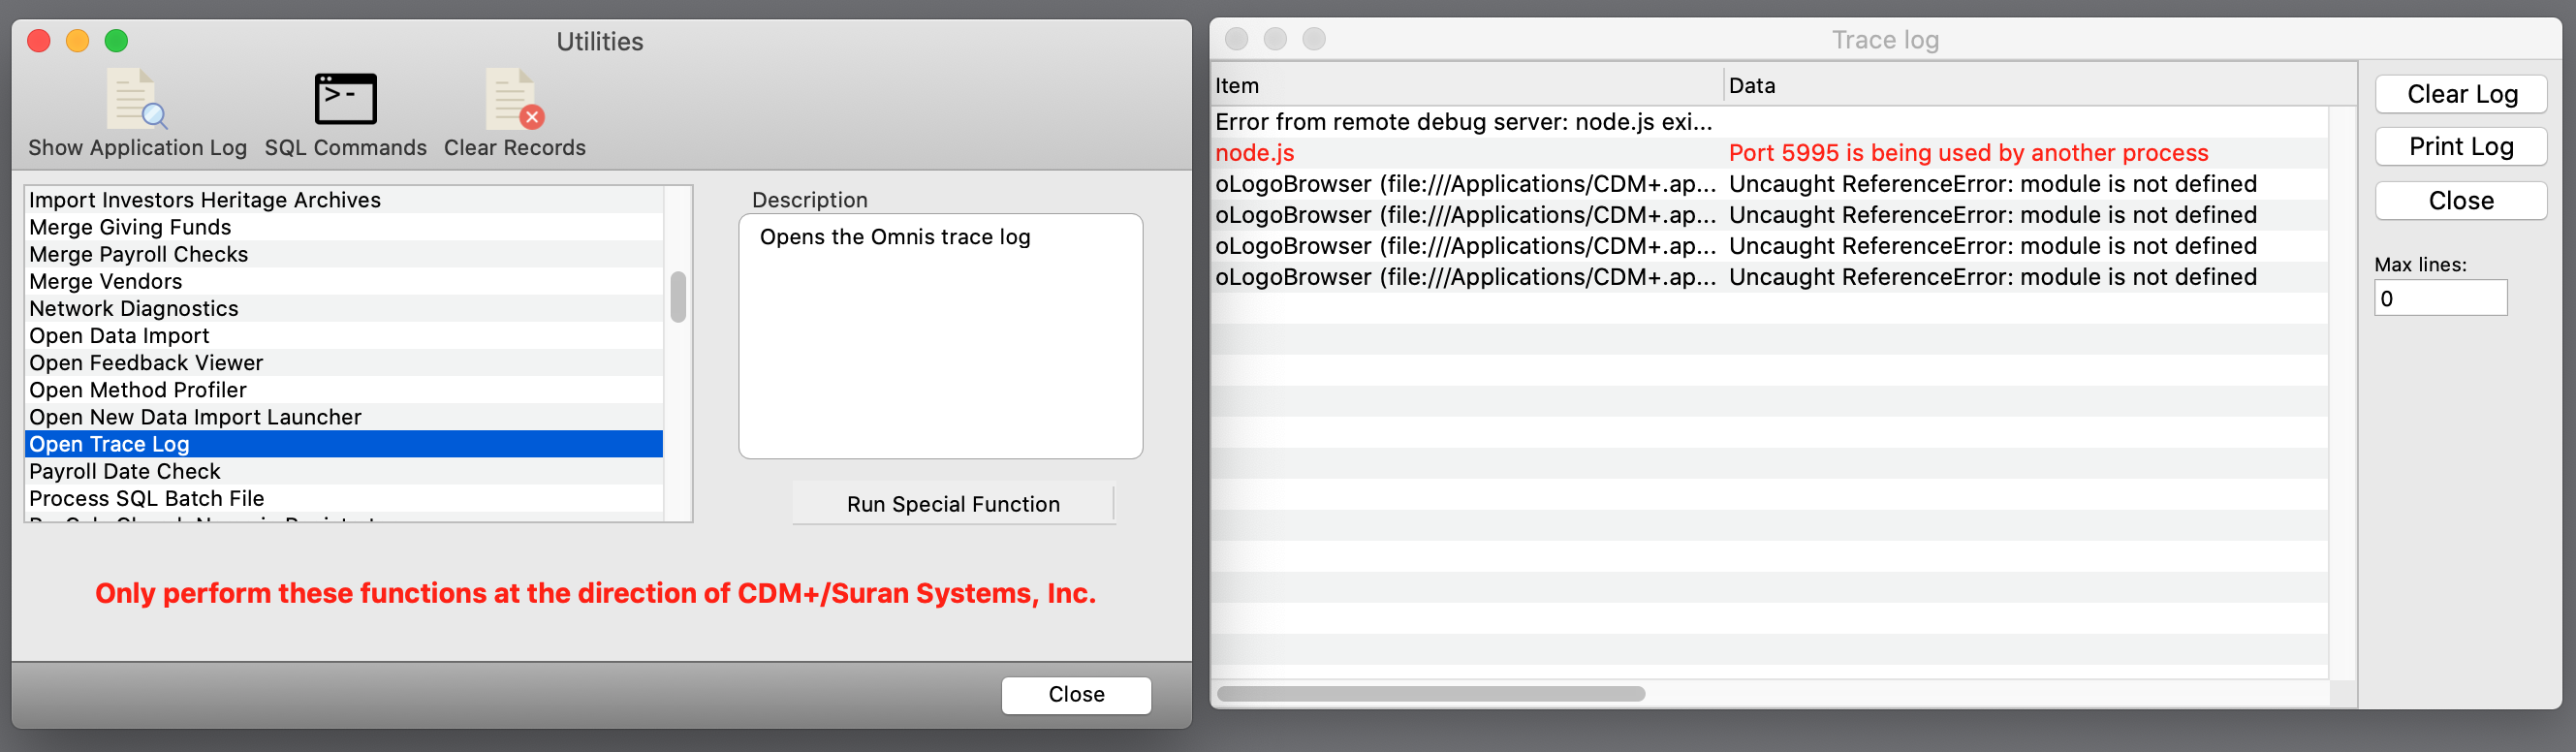Run Special Function button
2576x752 pixels.
pos(952,504)
